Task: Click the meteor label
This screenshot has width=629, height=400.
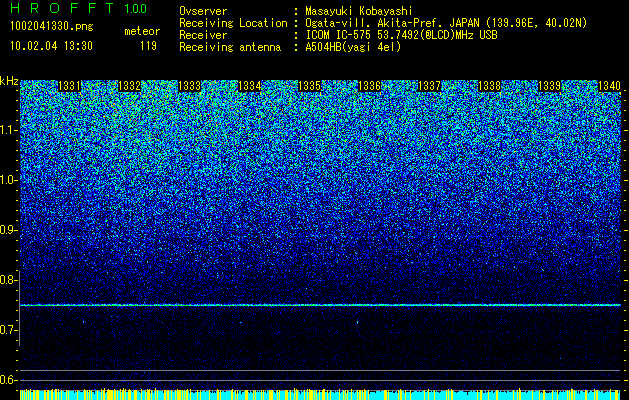Action: click(x=142, y=31)
